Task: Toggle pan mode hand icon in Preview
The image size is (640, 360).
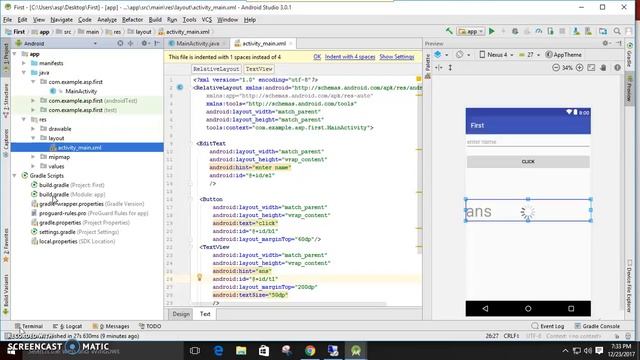Action: coord(603,68)
